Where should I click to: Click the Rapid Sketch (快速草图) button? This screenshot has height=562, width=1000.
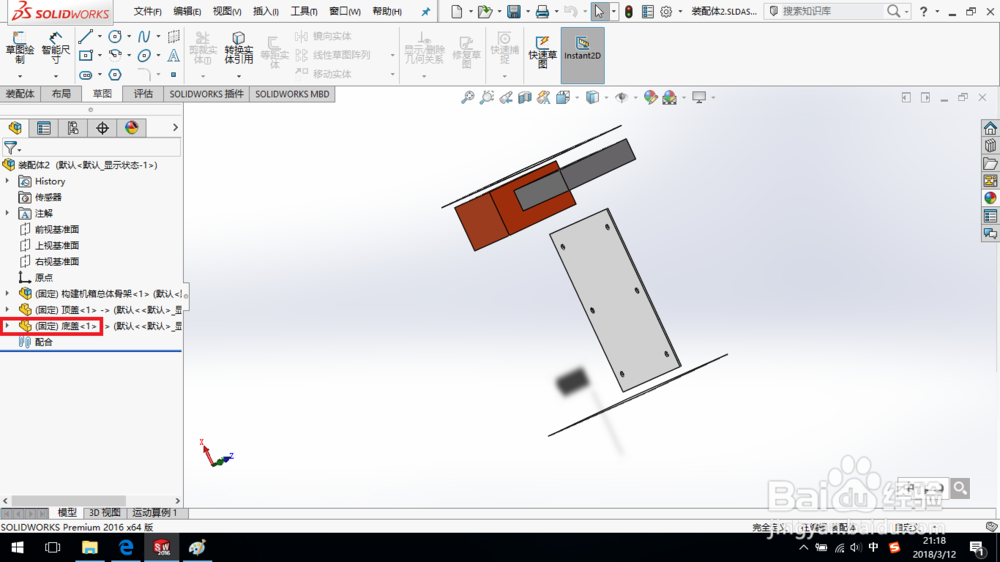point(542,52)
